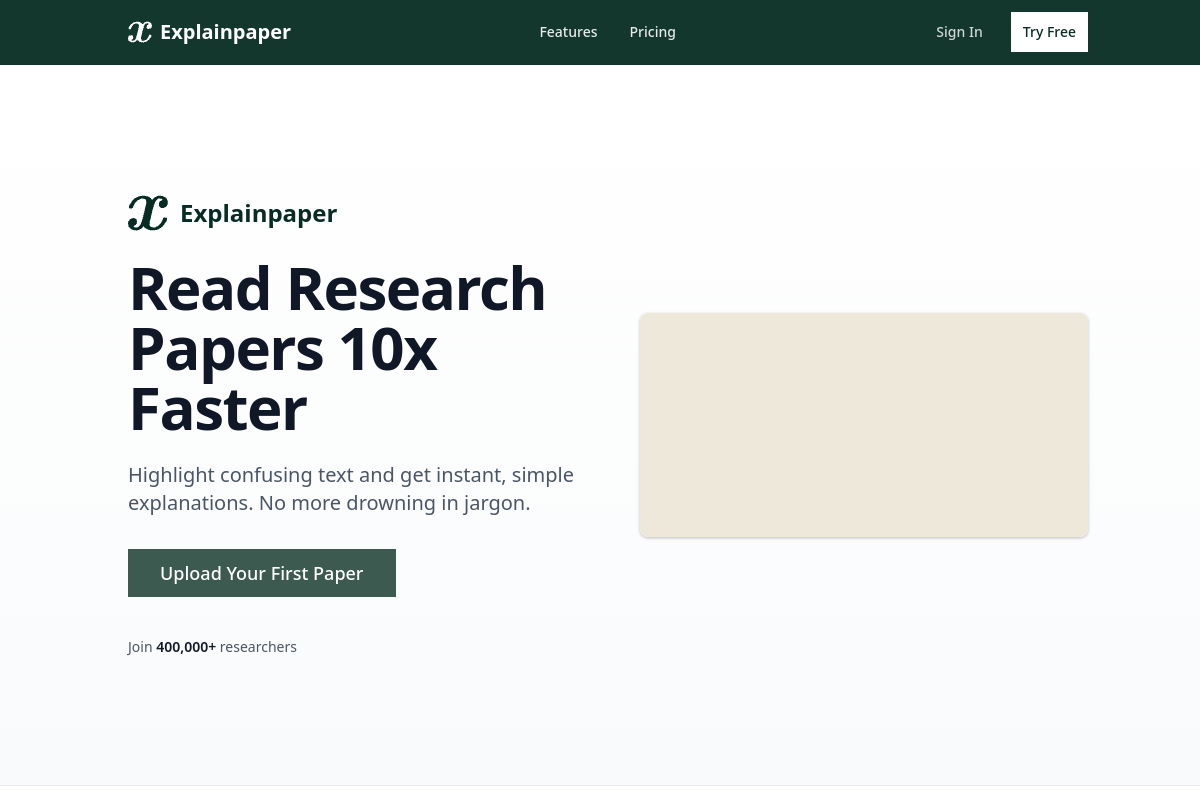Click the Join 400,000+ researchers text
This screenshot has width=1200, height=800.
click(x=212, y=647)
